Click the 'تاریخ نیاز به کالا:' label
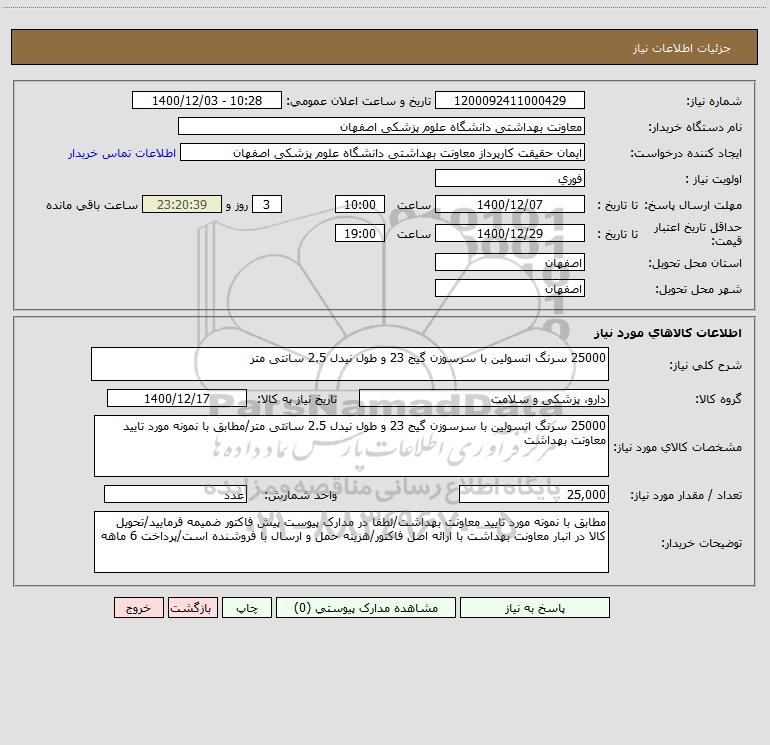The image size is (770, 745). point(297,399)
